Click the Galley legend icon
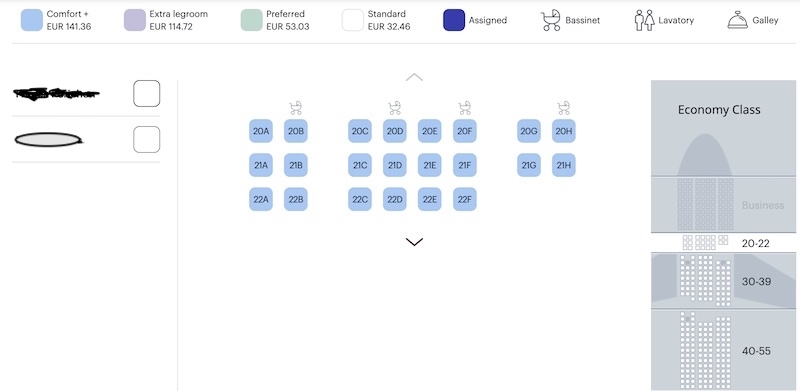Screen dimensions: 800x391 click(737, 20)
